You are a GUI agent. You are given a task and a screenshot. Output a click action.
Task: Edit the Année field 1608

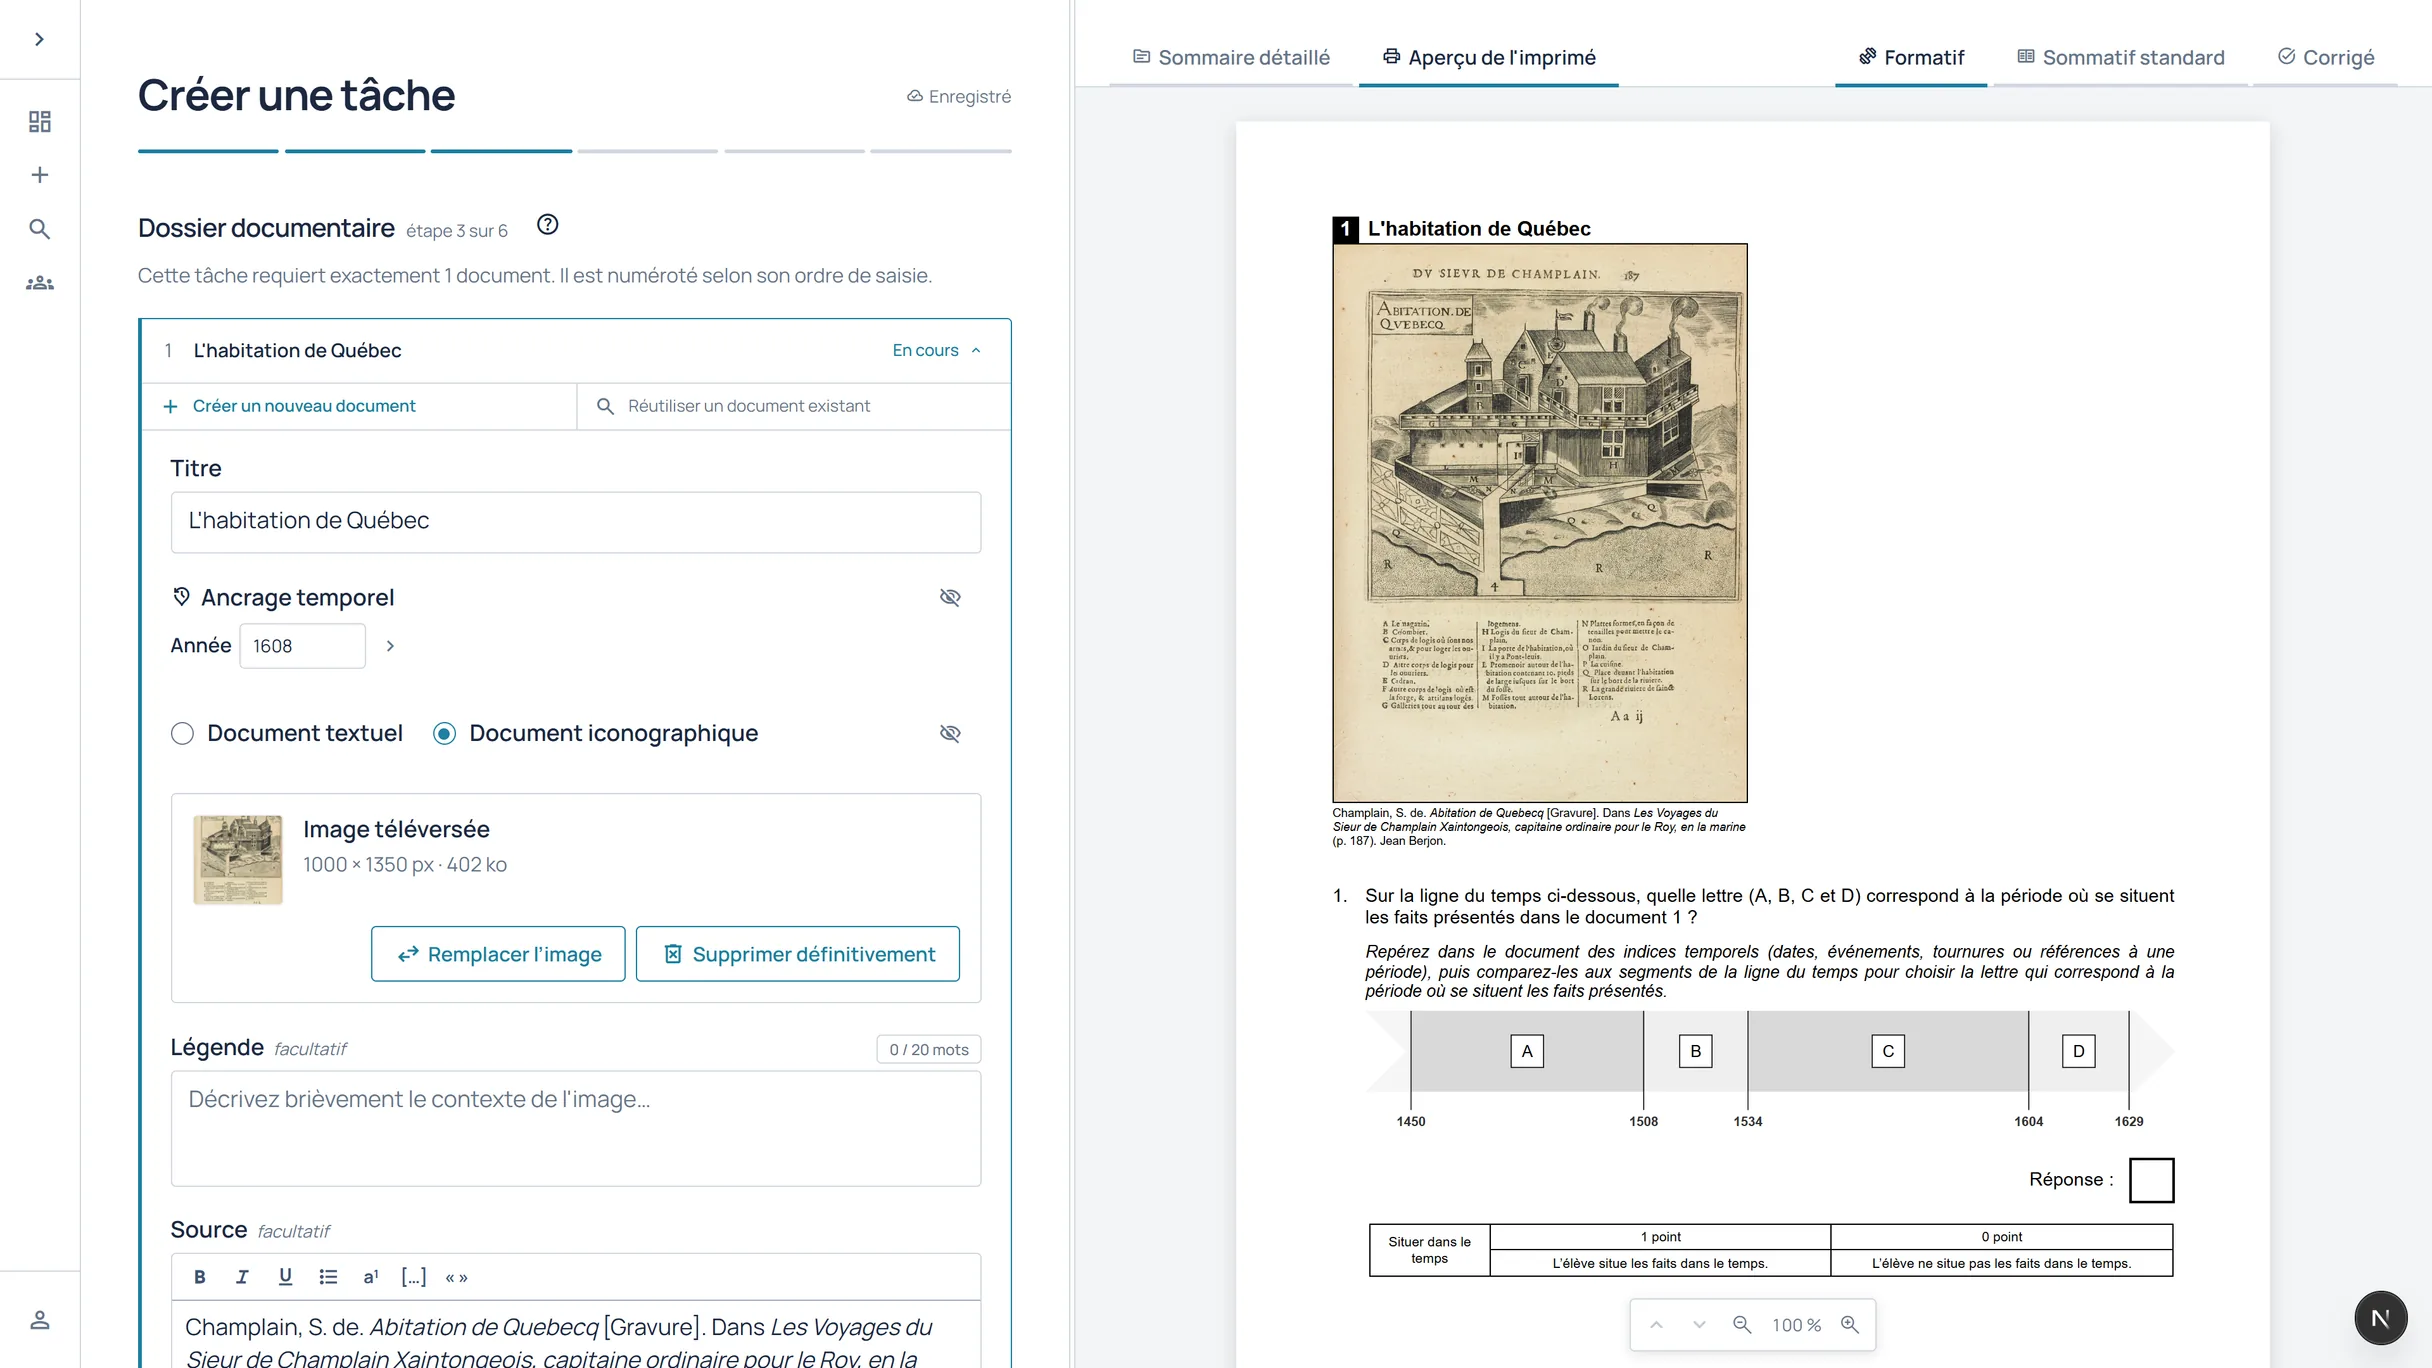pos(302,646)
